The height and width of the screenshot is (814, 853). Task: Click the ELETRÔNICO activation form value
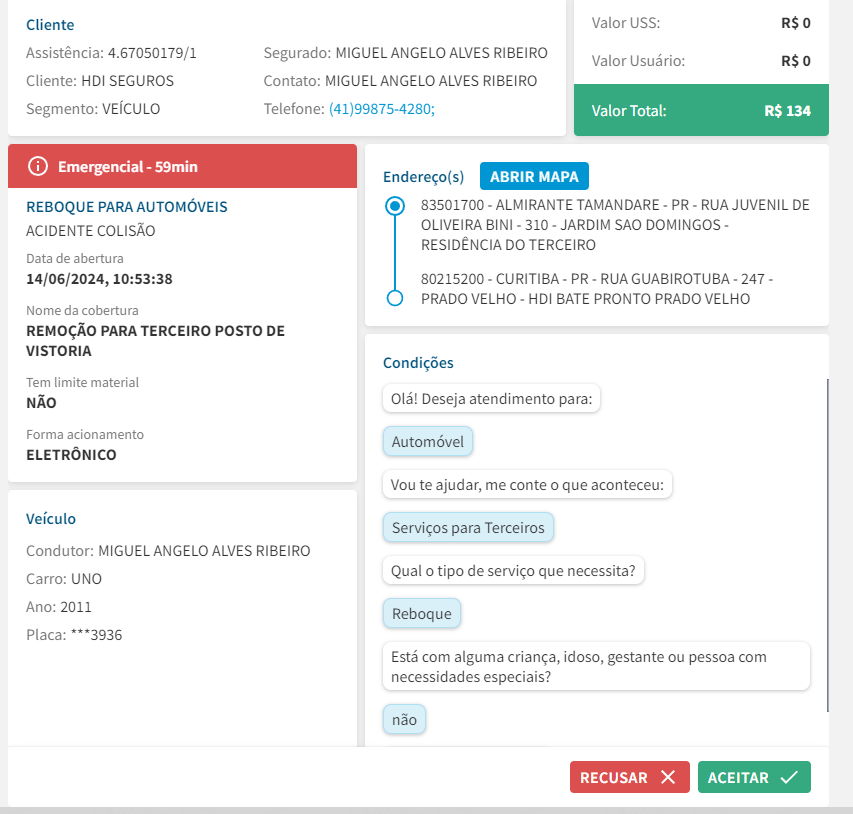coord(71,454)
